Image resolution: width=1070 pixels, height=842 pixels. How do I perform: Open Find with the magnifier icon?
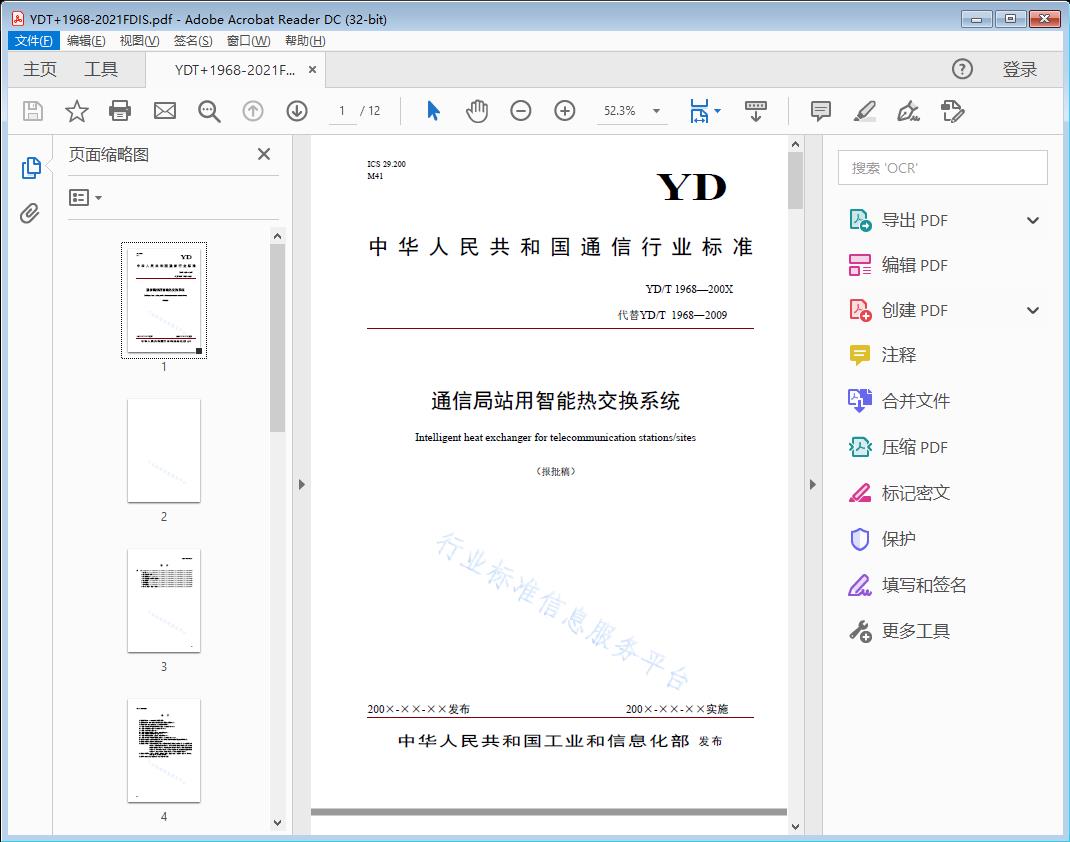click(209, 111)
